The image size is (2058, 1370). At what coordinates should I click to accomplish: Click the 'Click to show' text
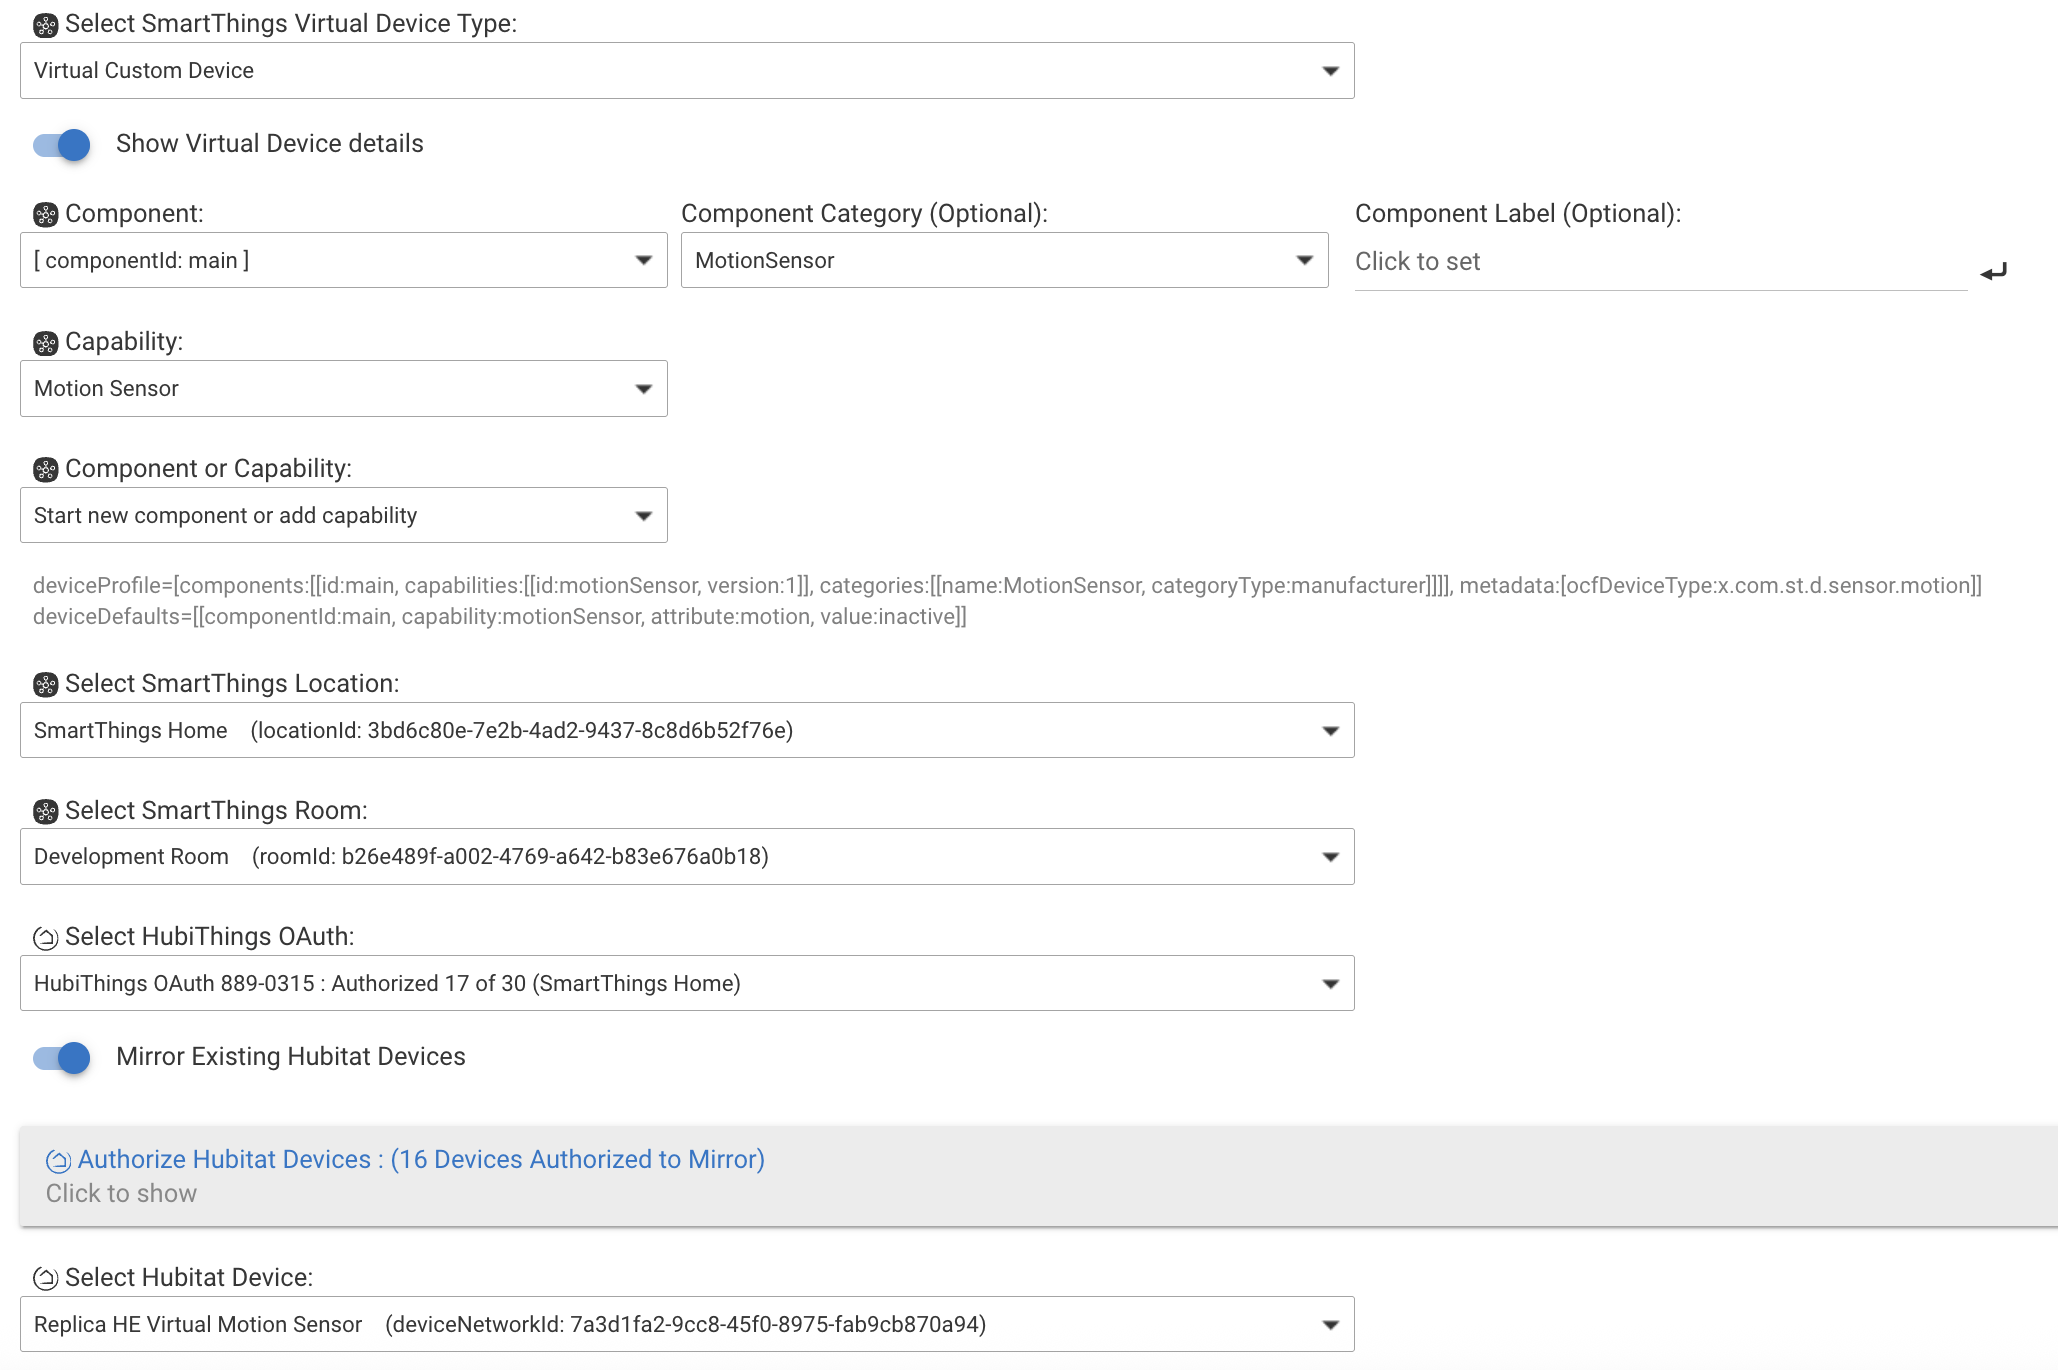point(121,1194)
